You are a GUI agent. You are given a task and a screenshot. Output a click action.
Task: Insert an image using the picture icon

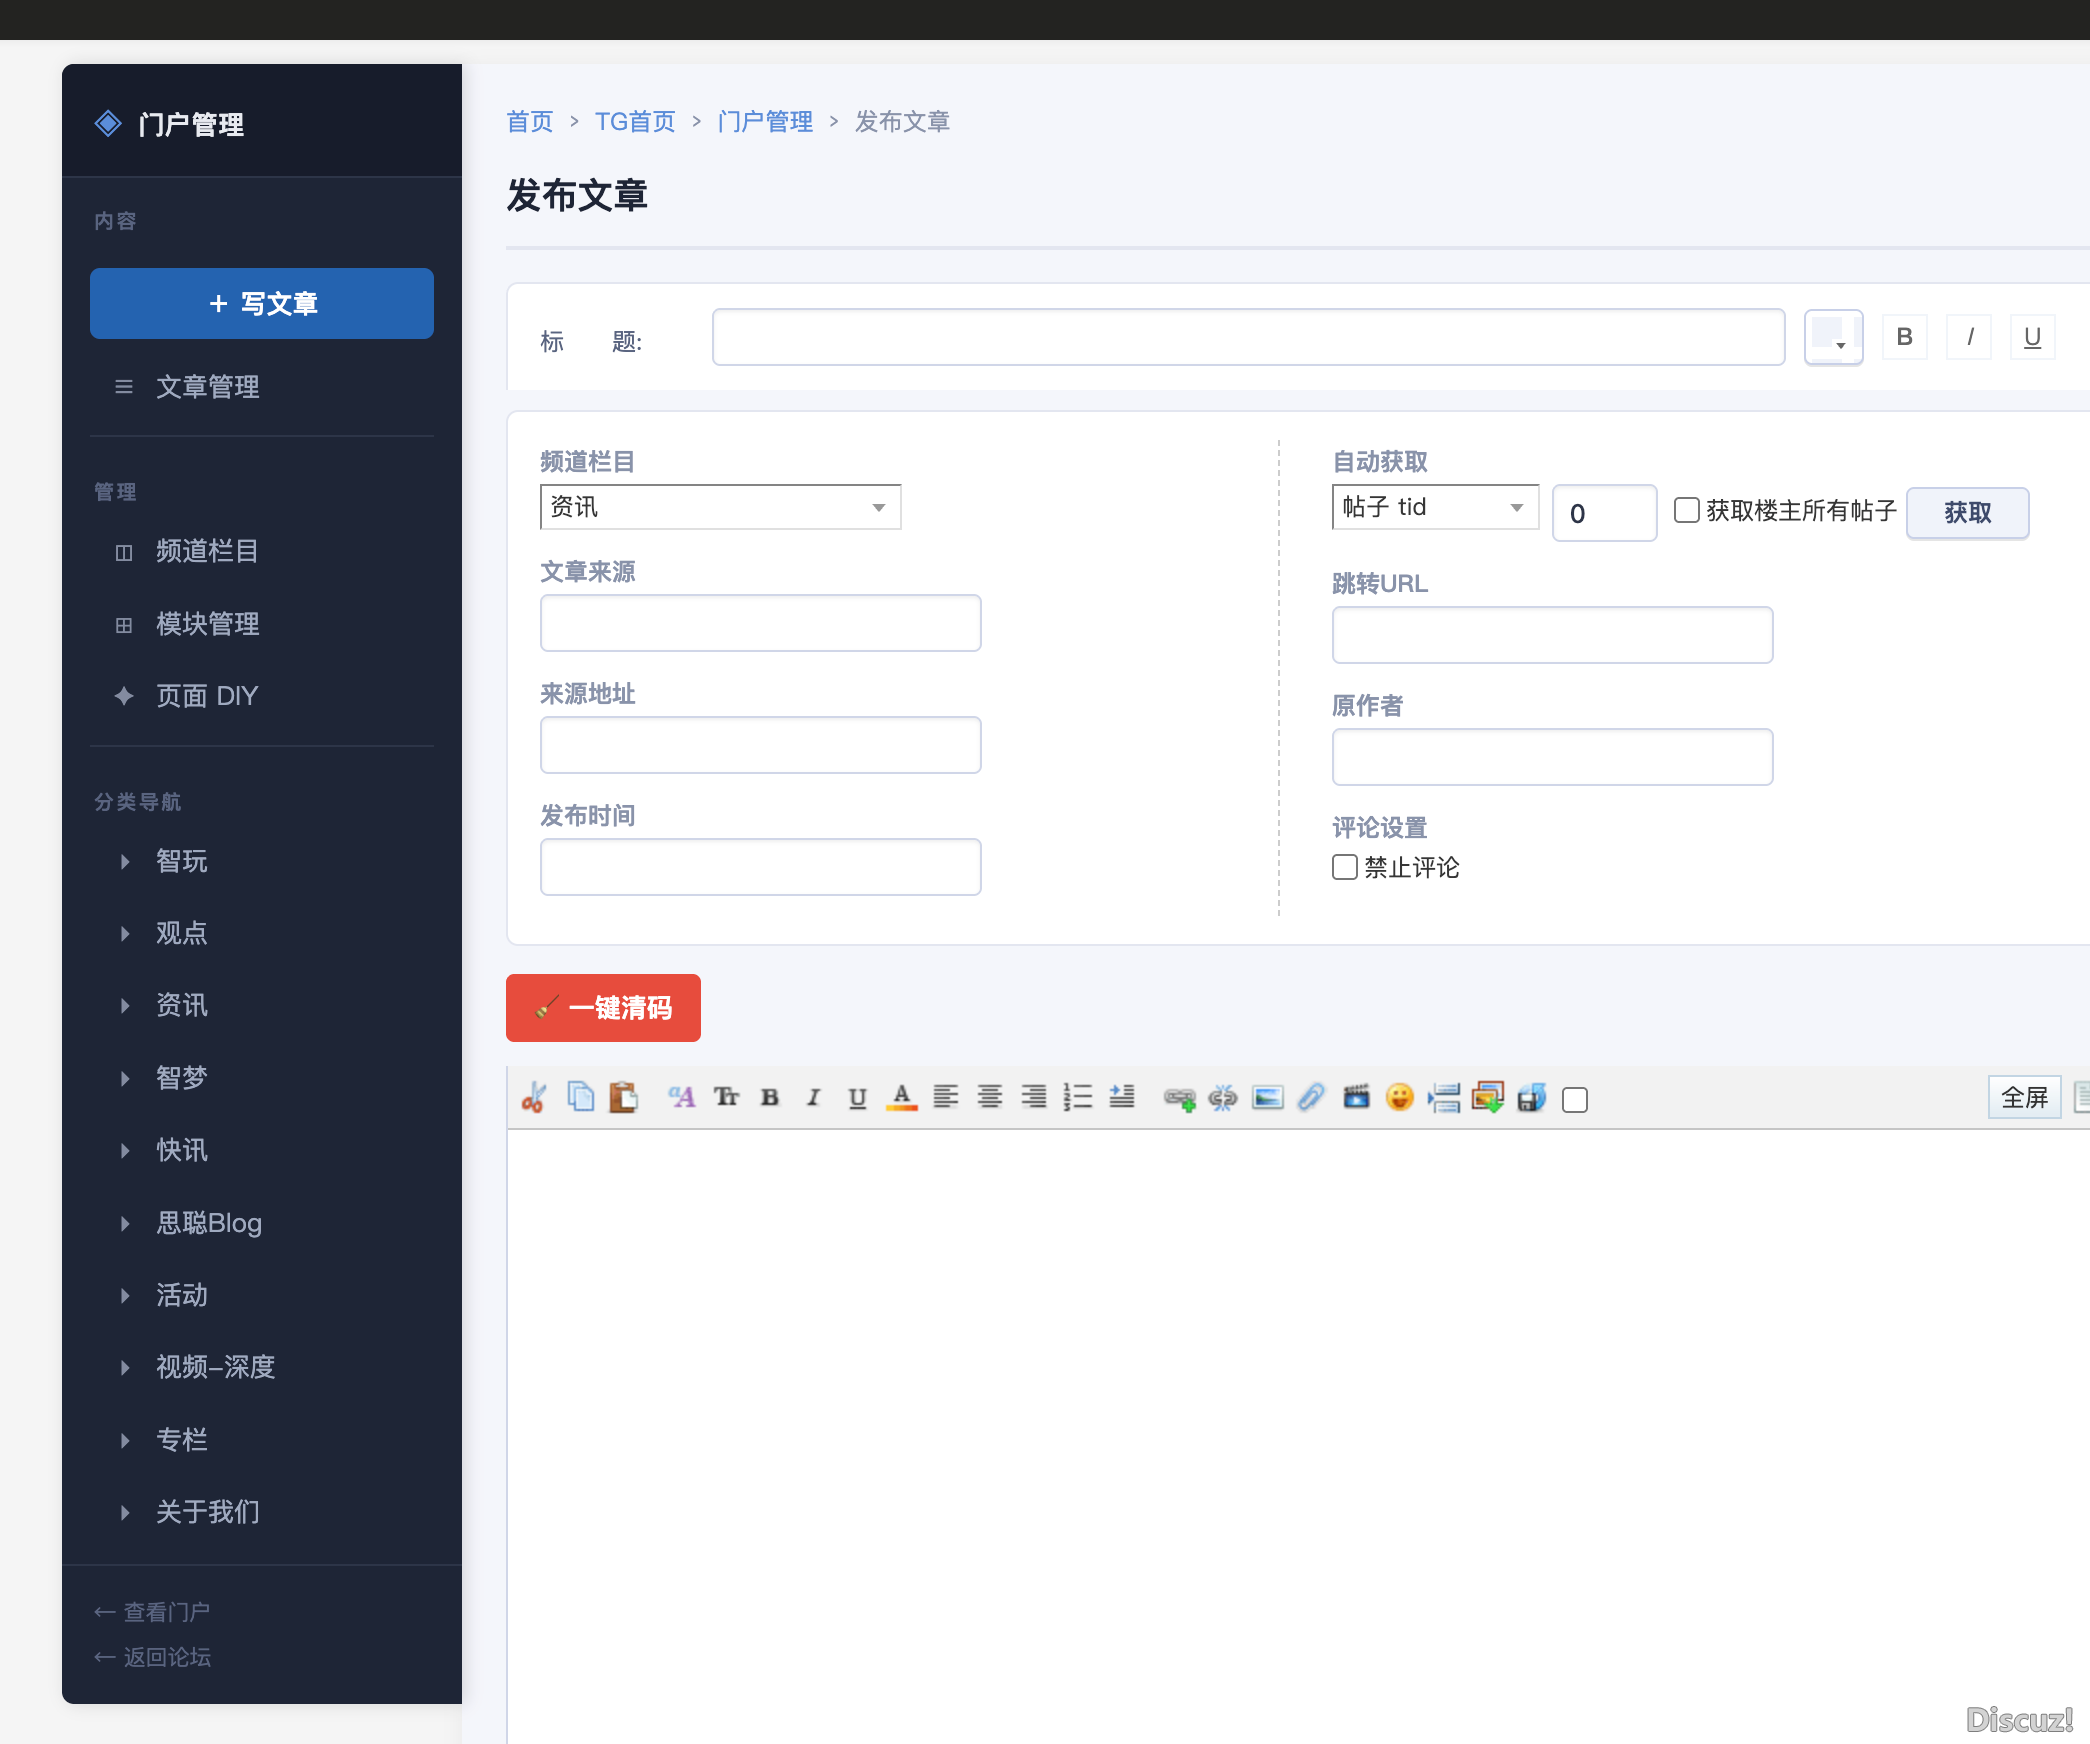pyautogui.click(x=1267, y=1098)
